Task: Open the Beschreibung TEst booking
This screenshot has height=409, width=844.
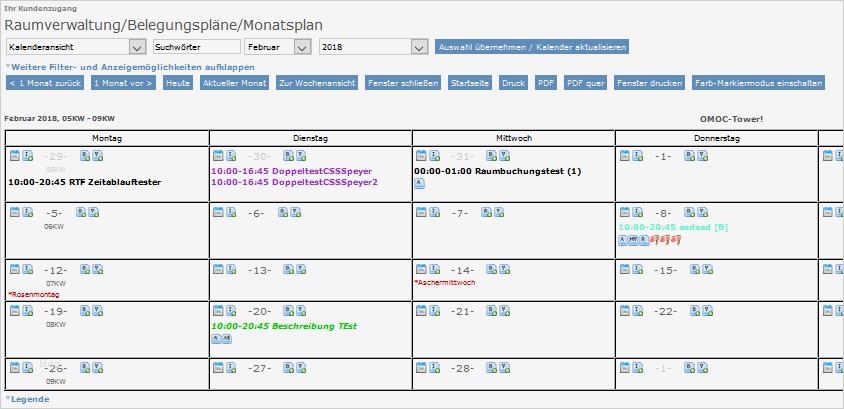Action: tap(284, 326)
